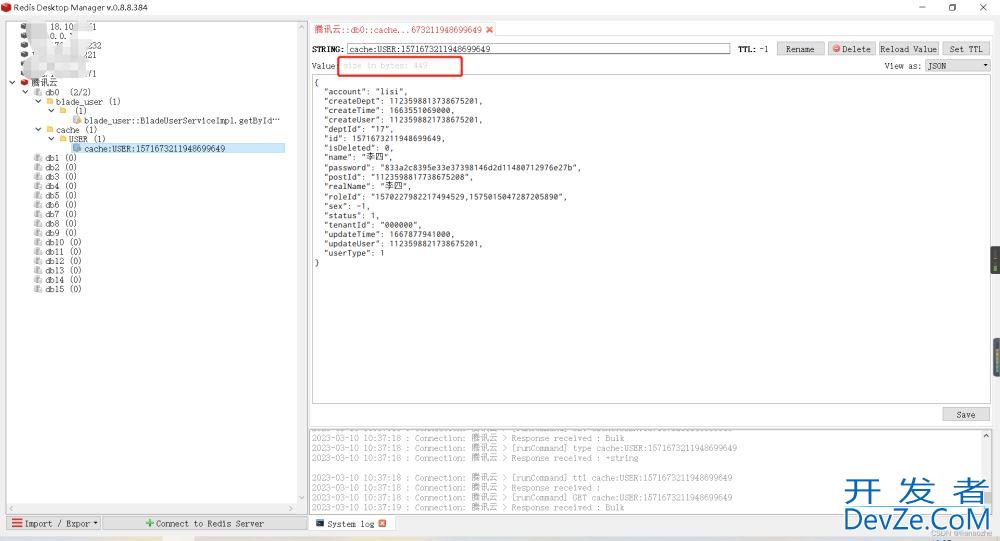Click the db3 database icon
Image resolution: width=1000 pixels, height=541 pixels.
(x=38, y=176)
